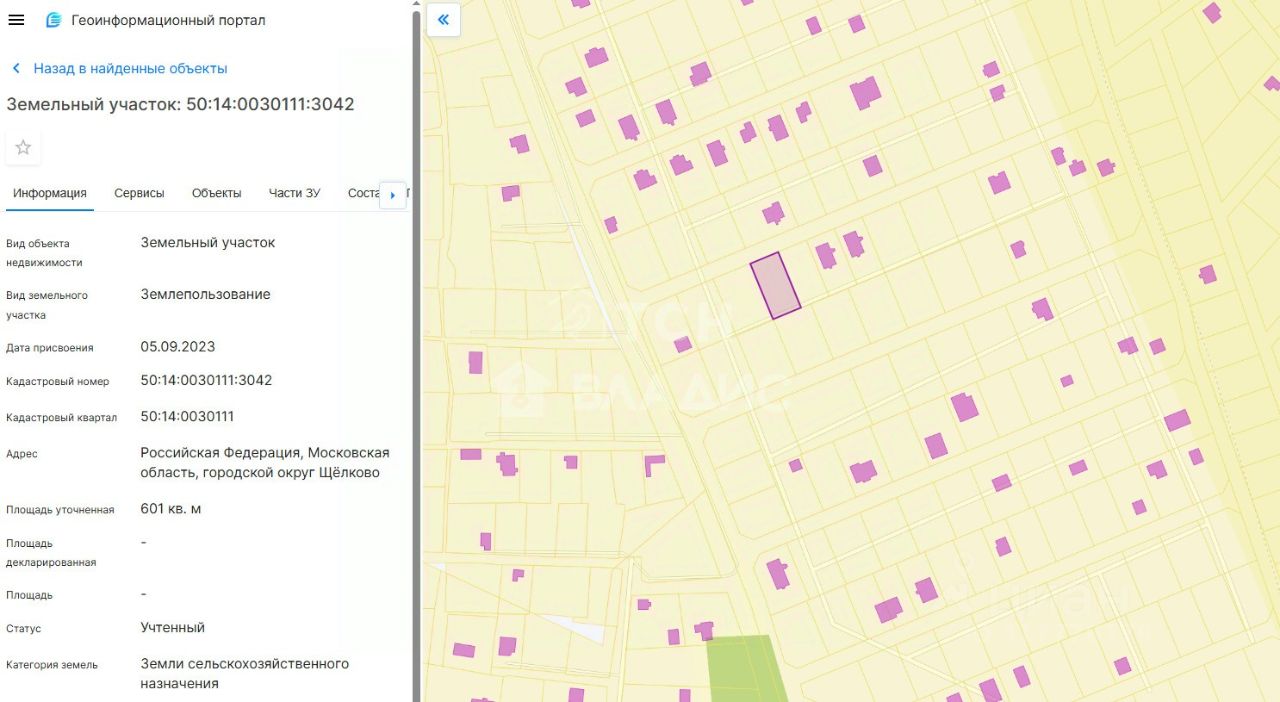The image size is (1280, 702).
Task: Switch to the Части ЗУ tab
Action: (294, 193)
